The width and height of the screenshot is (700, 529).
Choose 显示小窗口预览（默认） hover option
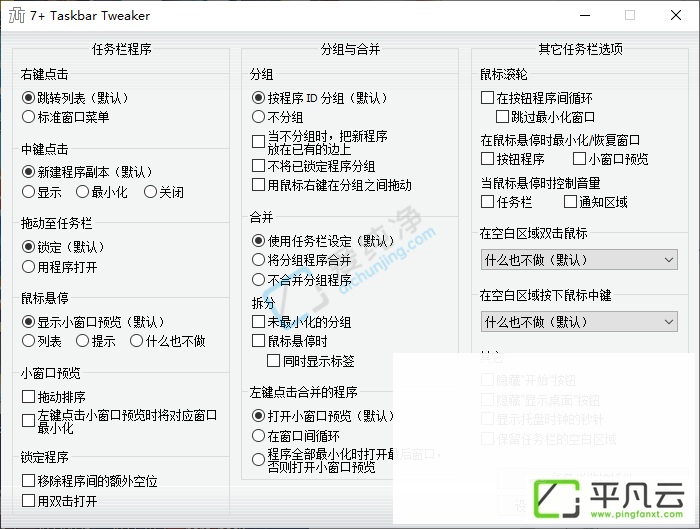[x=28, y=322]
